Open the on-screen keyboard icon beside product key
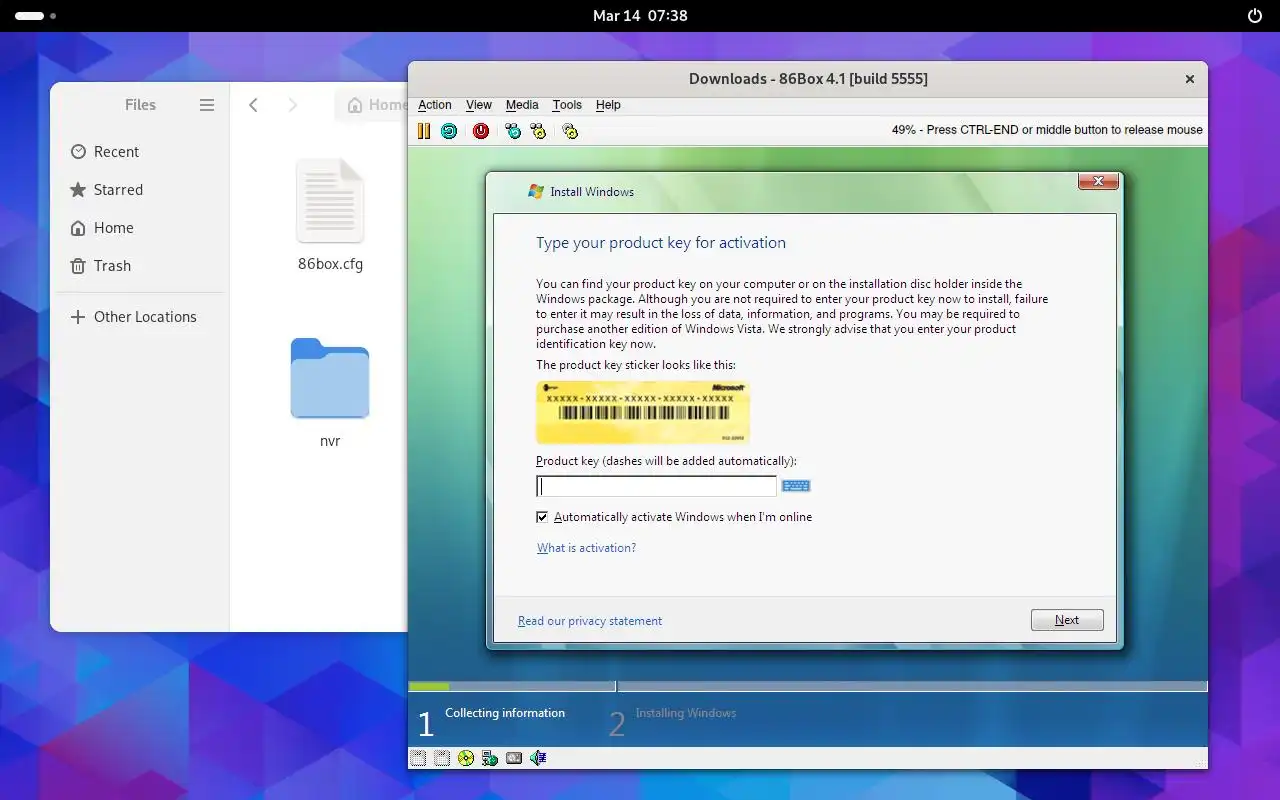This screenshot has height=800, width=1280. (796, 486)
